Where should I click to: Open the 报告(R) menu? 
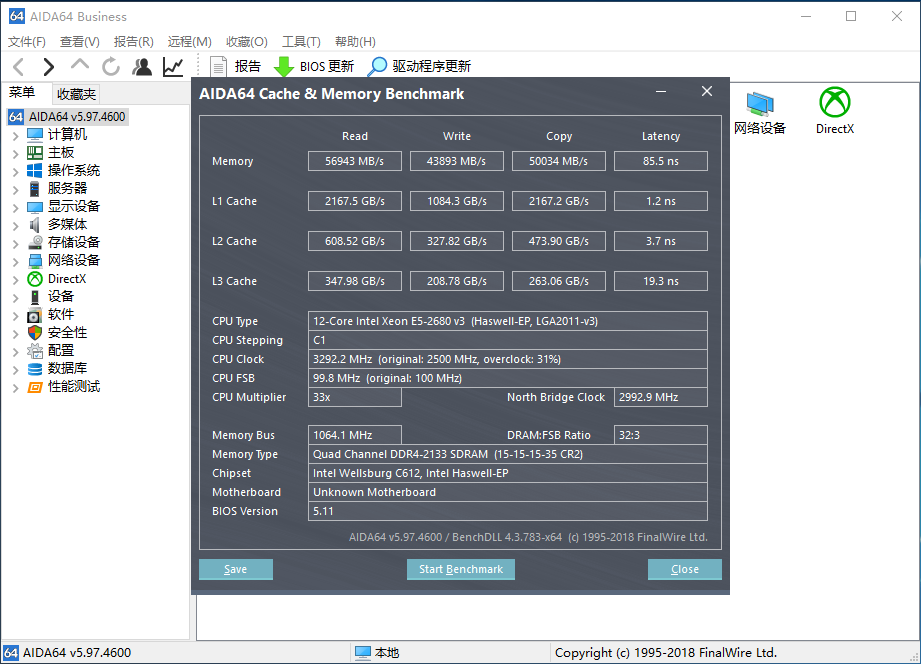pos(134,42)
